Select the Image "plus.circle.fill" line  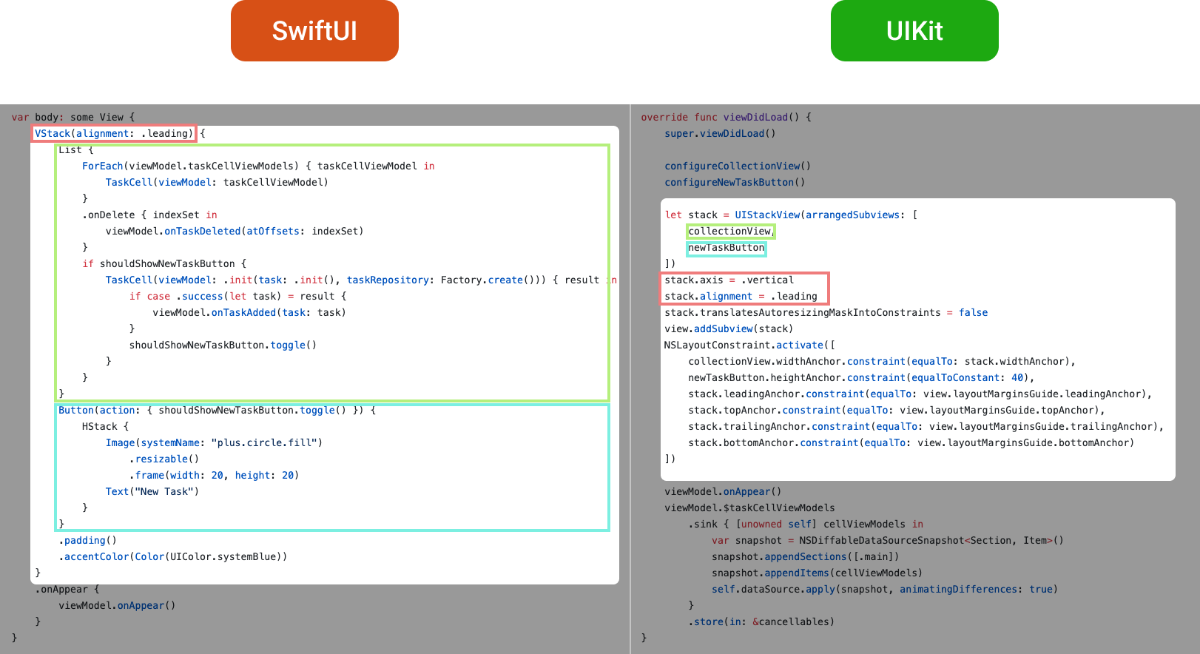[x=214, y=442]
